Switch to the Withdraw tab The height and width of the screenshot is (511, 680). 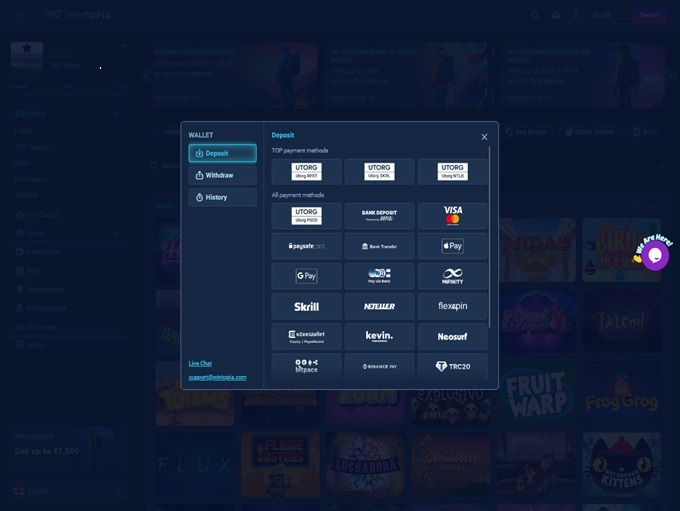click(222, 175)
